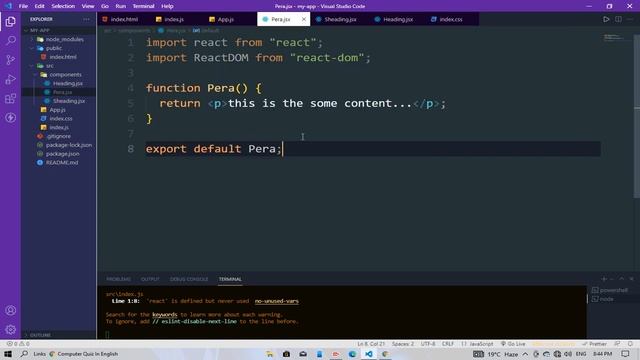Screen dimensions: 640x360
Task: Click the CRLF end-of-line indicator
Action: [x=448, y=344]
